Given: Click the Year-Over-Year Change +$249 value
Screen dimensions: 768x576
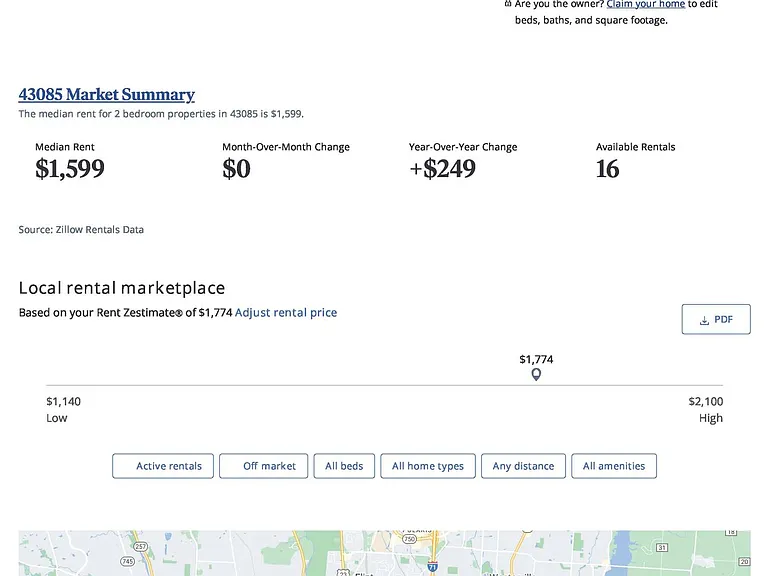Looking at the screenshot, I should click(442, 168).
